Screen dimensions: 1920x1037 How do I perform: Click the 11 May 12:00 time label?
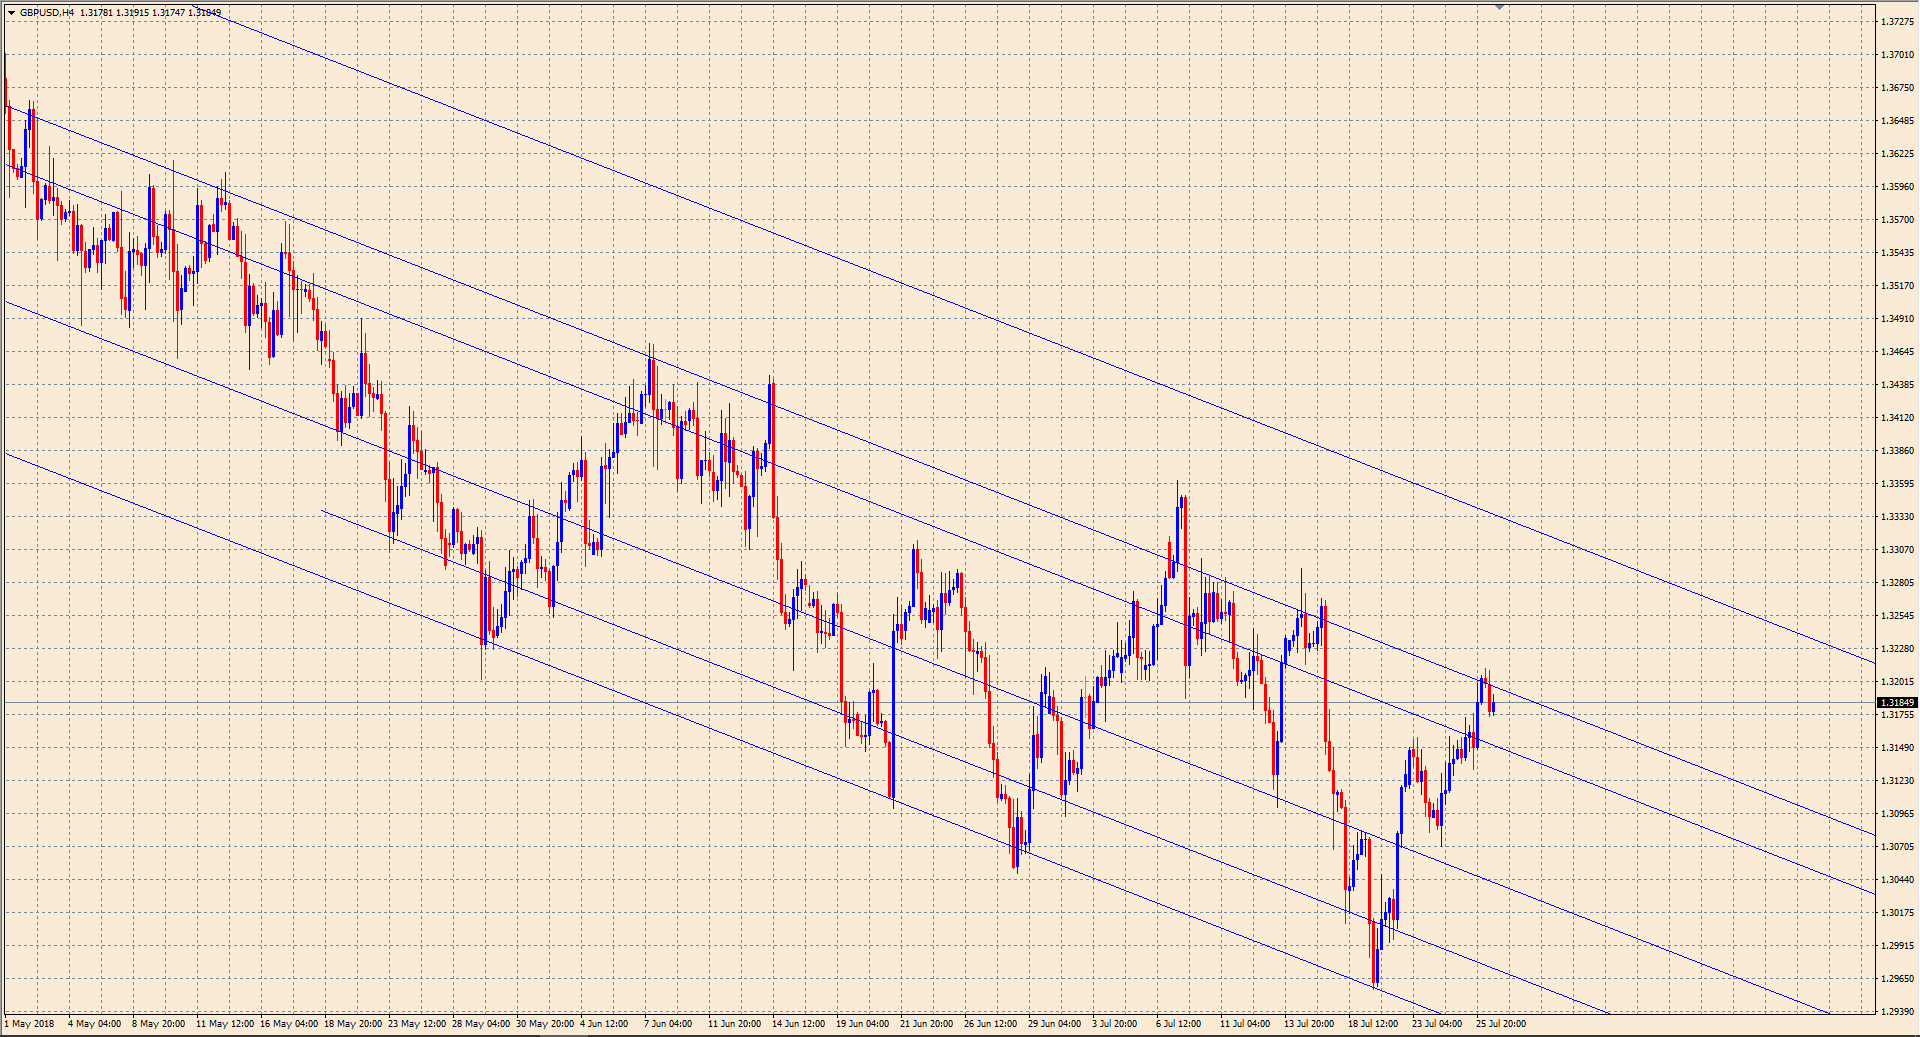[225, 1024]
